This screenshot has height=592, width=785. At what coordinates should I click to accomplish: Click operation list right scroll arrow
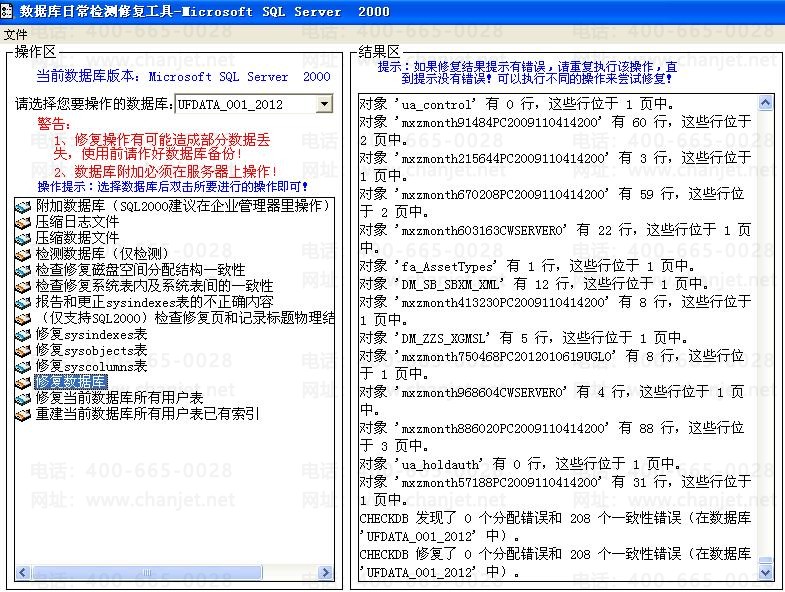[326, 572]
